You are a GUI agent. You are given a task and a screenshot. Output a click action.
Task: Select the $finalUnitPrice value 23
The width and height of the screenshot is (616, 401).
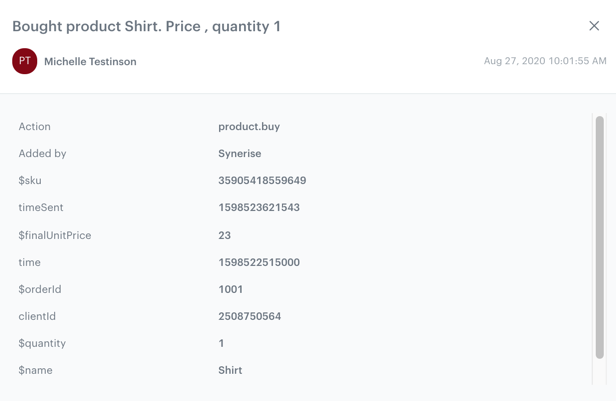click(225, 236)
